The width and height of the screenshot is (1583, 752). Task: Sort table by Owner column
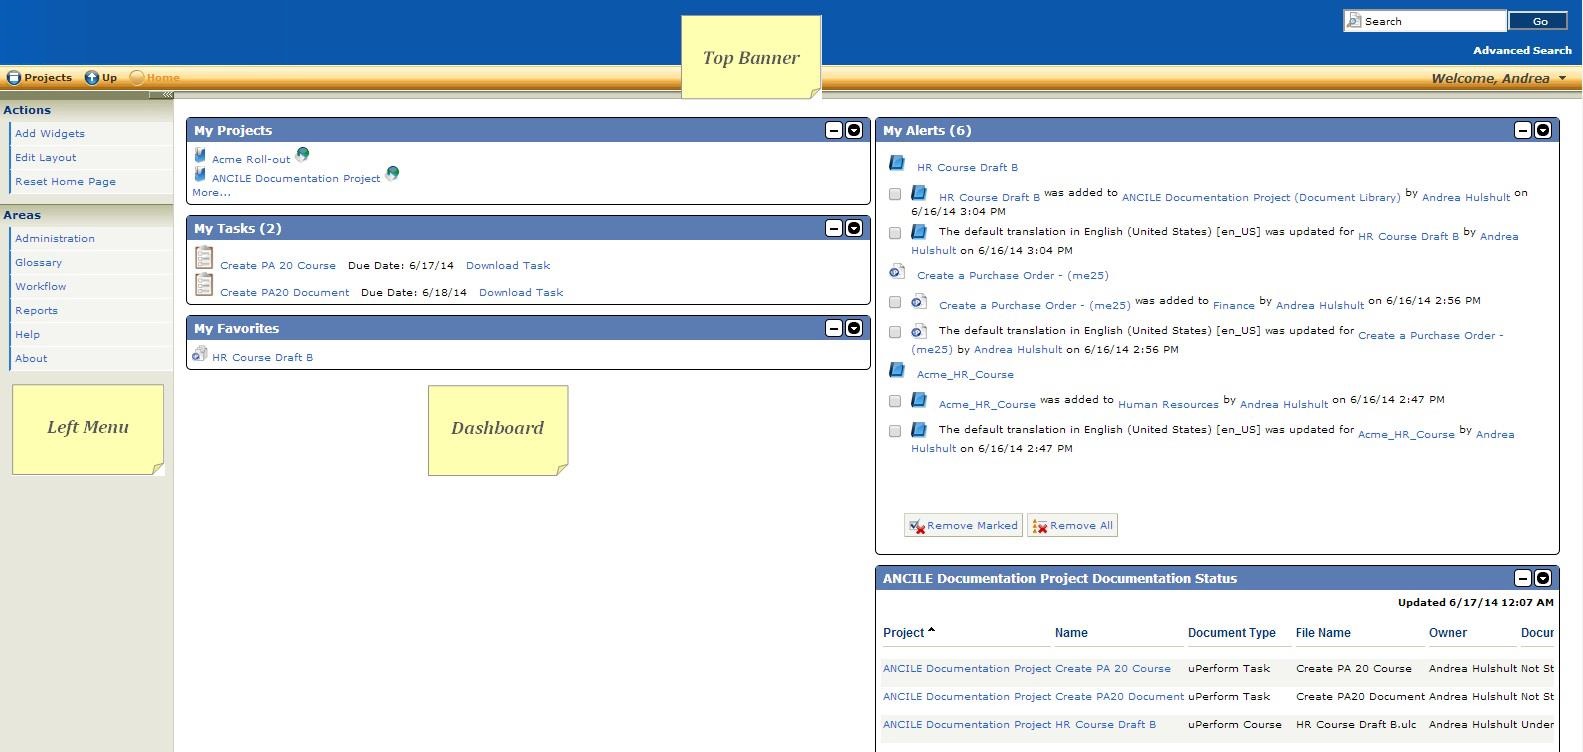1447,633
